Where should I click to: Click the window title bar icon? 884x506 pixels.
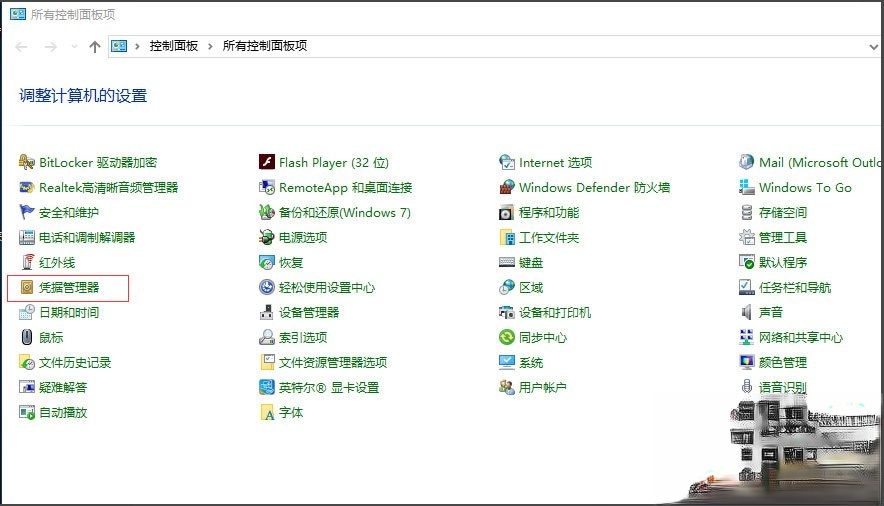click(18, 14)
